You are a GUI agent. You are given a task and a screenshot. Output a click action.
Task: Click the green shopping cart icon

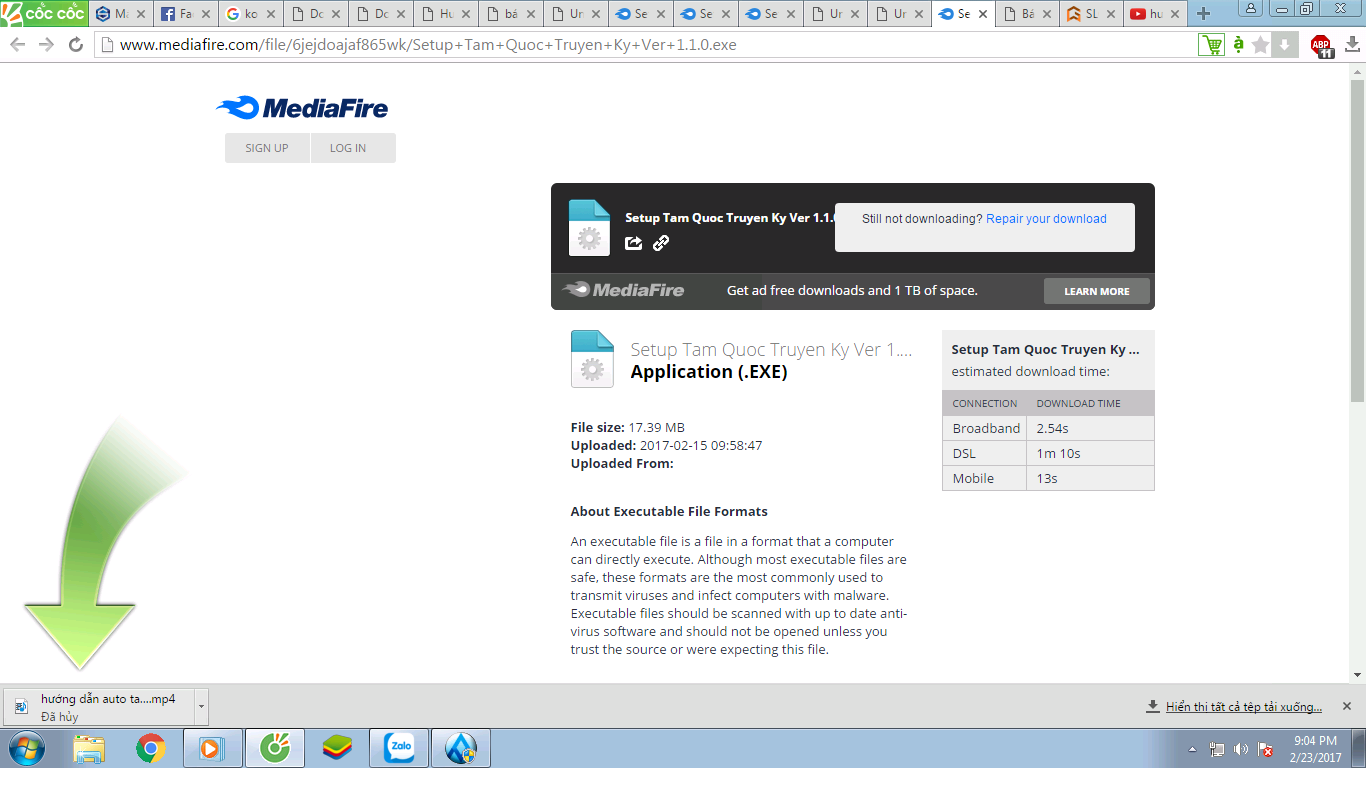tap(1211, 45)
